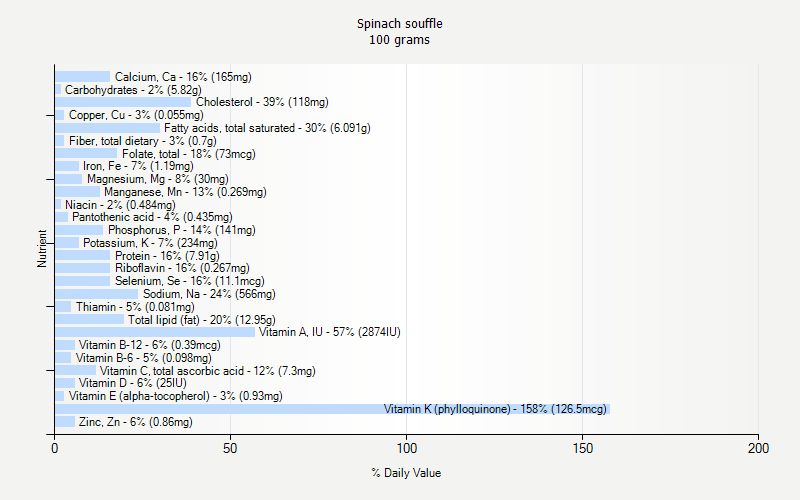
Task: Click the Spinach souffle chart title
Action: (x=399, y=23)
